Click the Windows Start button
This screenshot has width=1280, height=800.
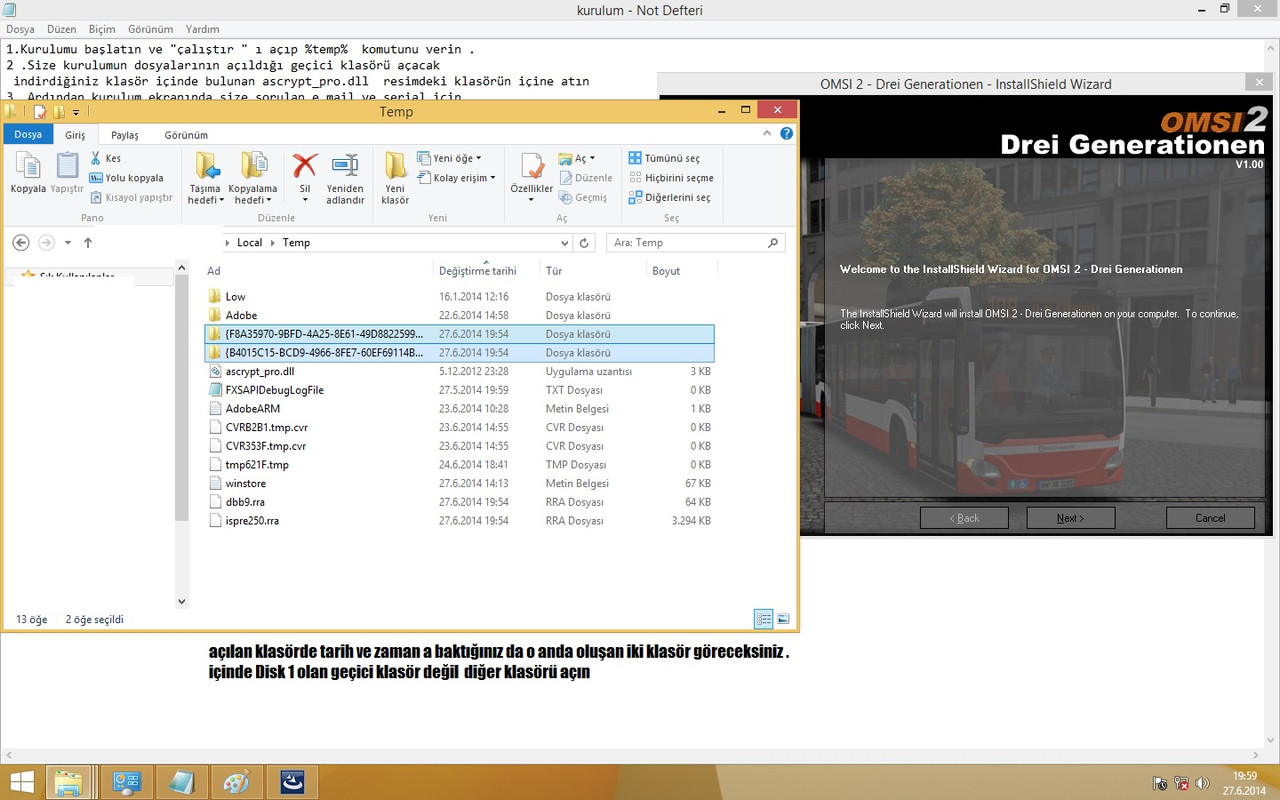pyautogui.click(x=21, y=782)
